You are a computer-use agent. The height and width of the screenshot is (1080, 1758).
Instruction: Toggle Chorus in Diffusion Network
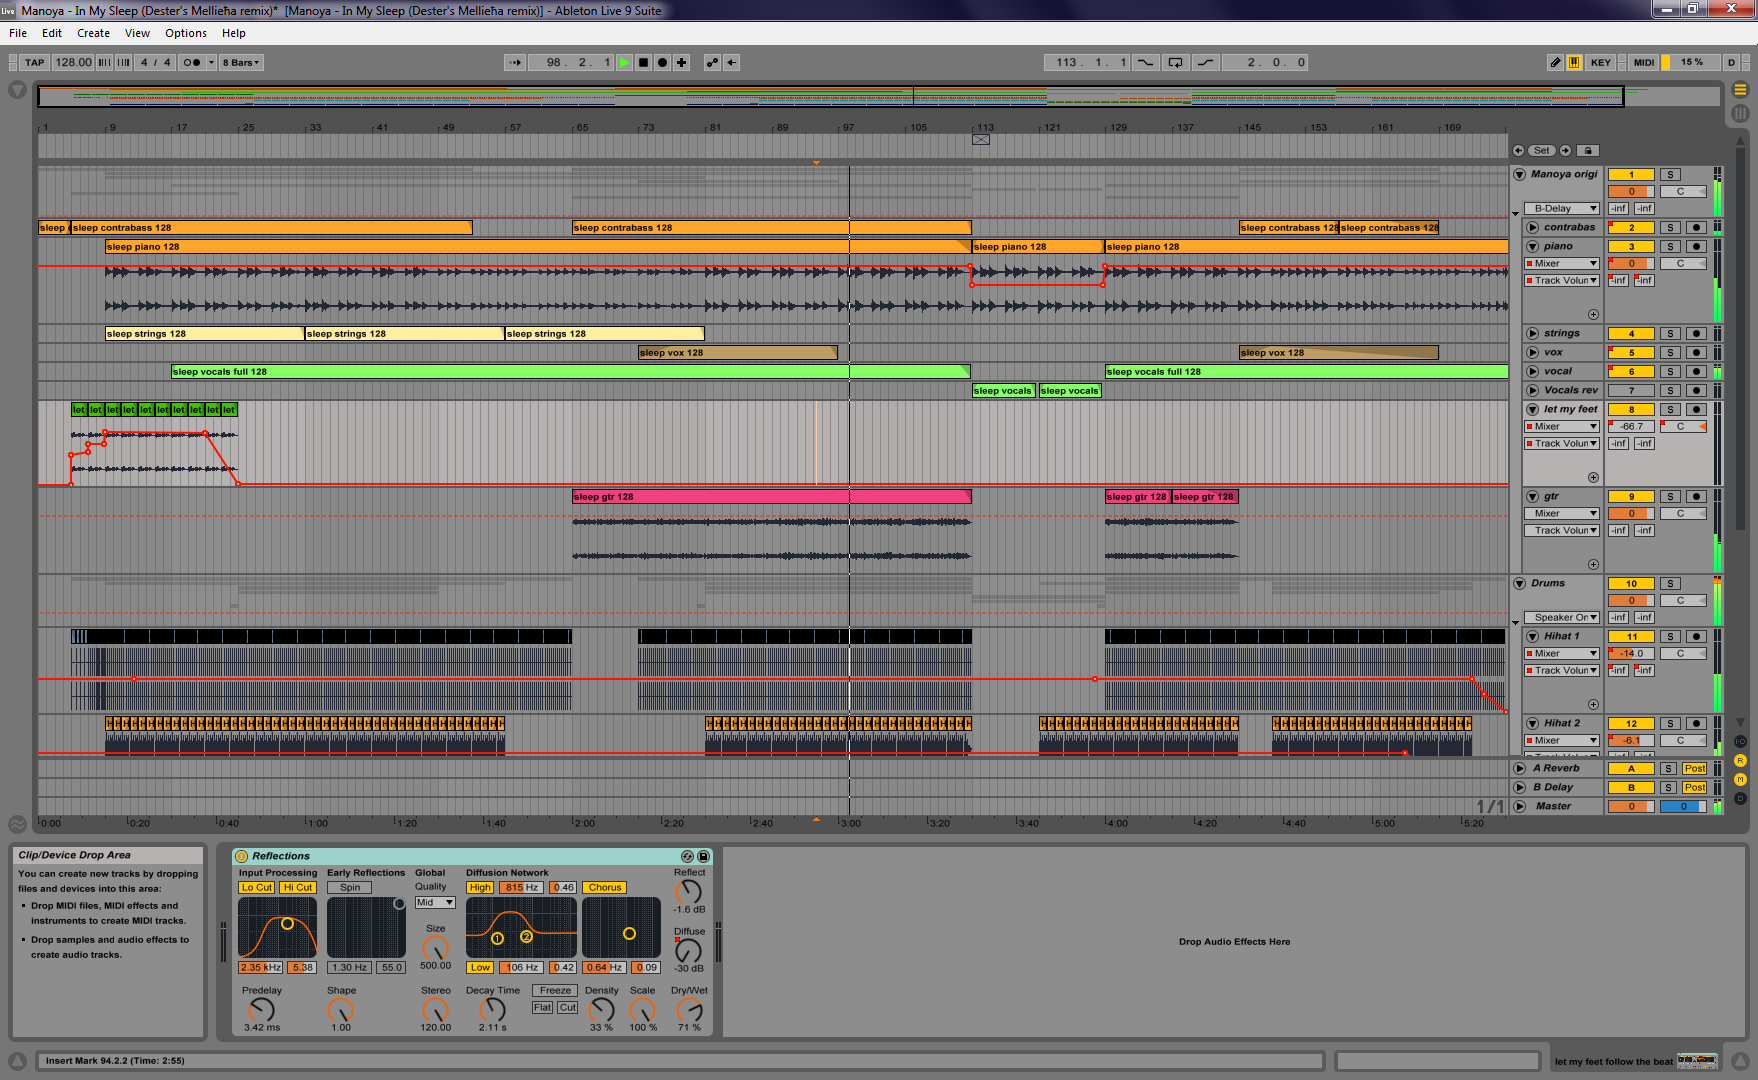tap(605, 888)
